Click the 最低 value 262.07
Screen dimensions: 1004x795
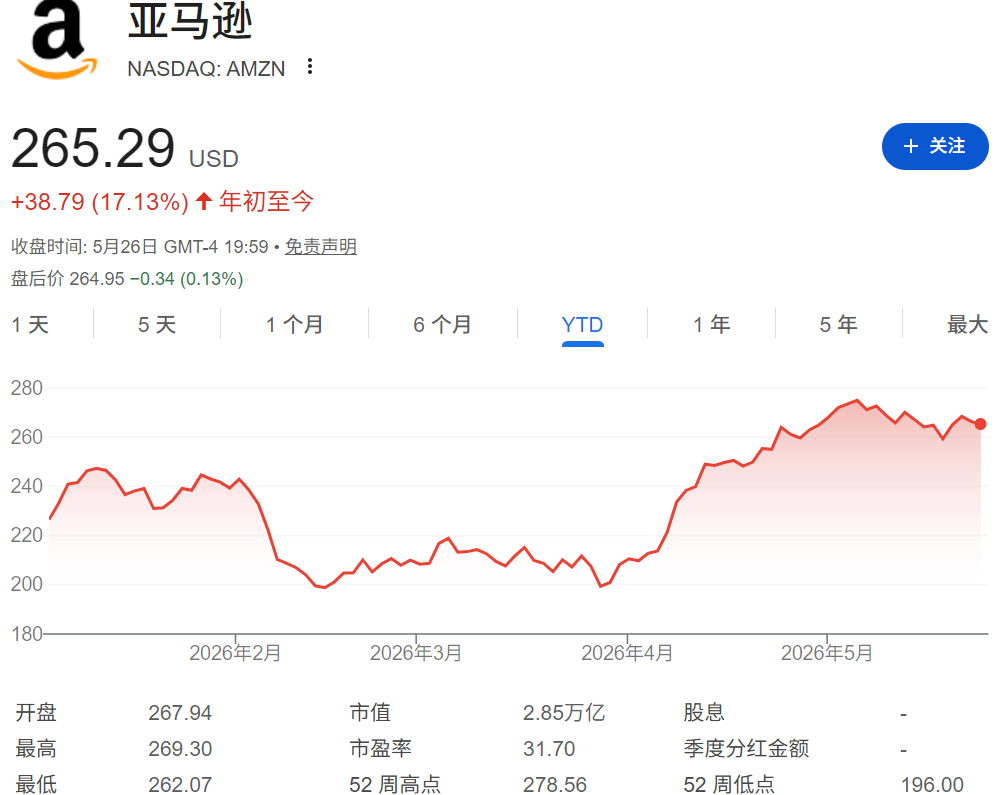pyautogui.click(x=180, y=784)
